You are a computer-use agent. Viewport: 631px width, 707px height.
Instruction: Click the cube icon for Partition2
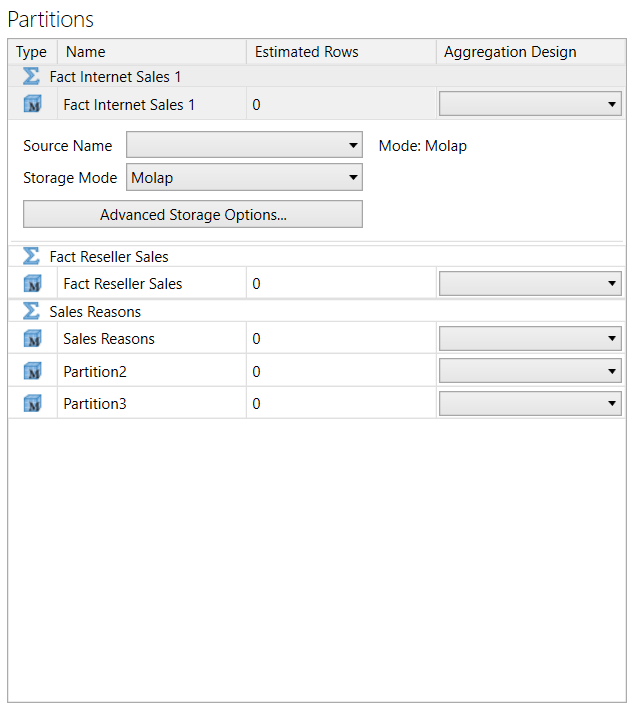click(x=32, y=372)
